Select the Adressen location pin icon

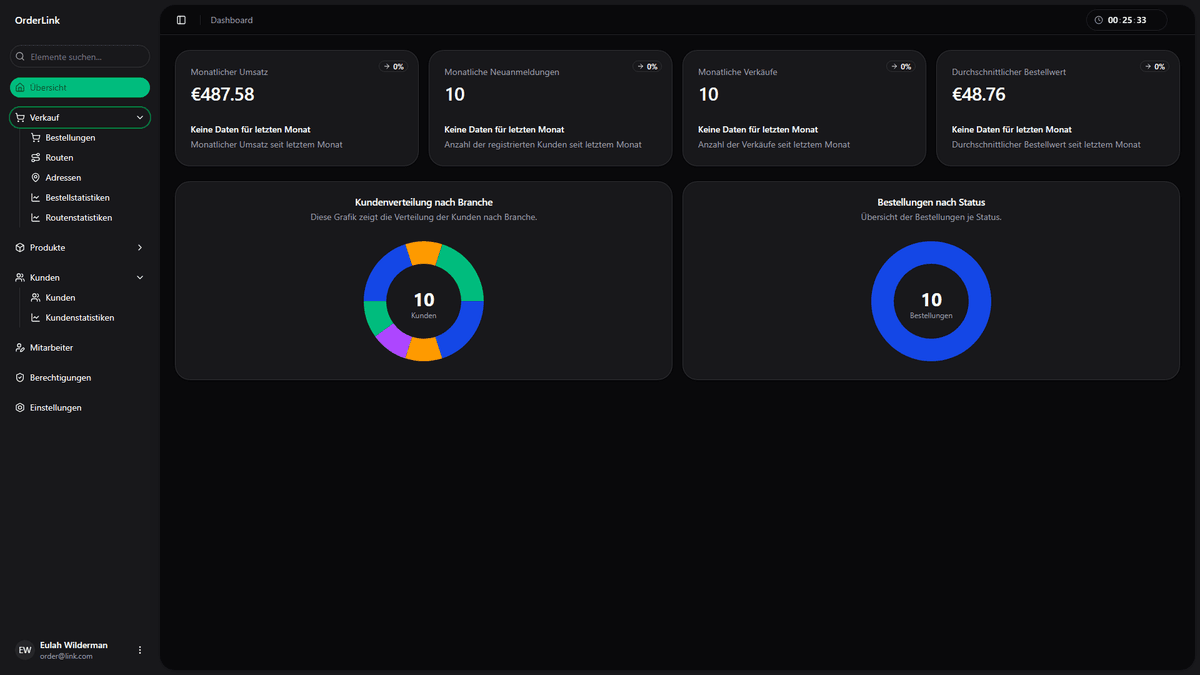35,177
